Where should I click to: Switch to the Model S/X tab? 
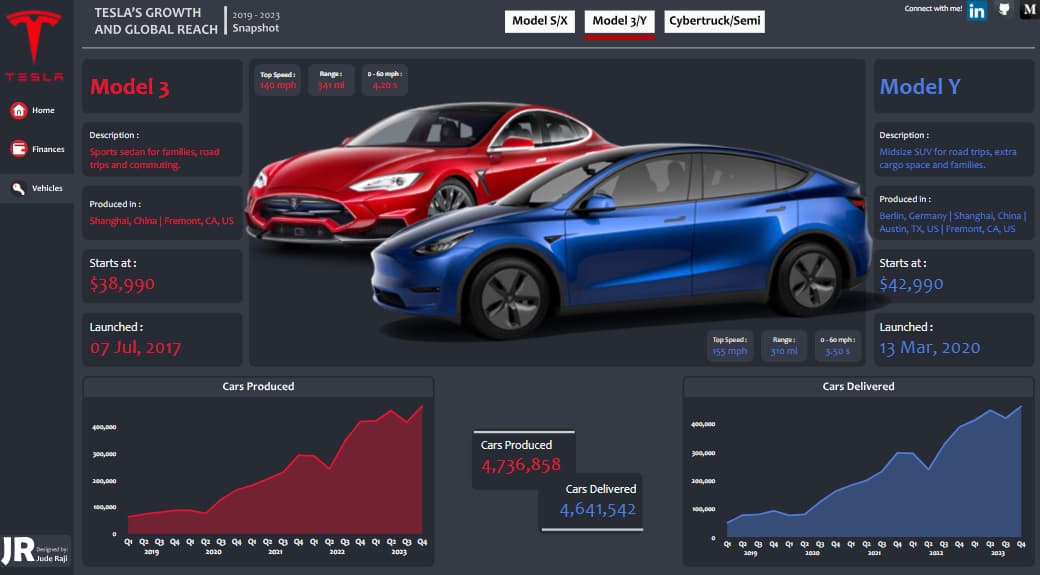click(x=539, y=21)
